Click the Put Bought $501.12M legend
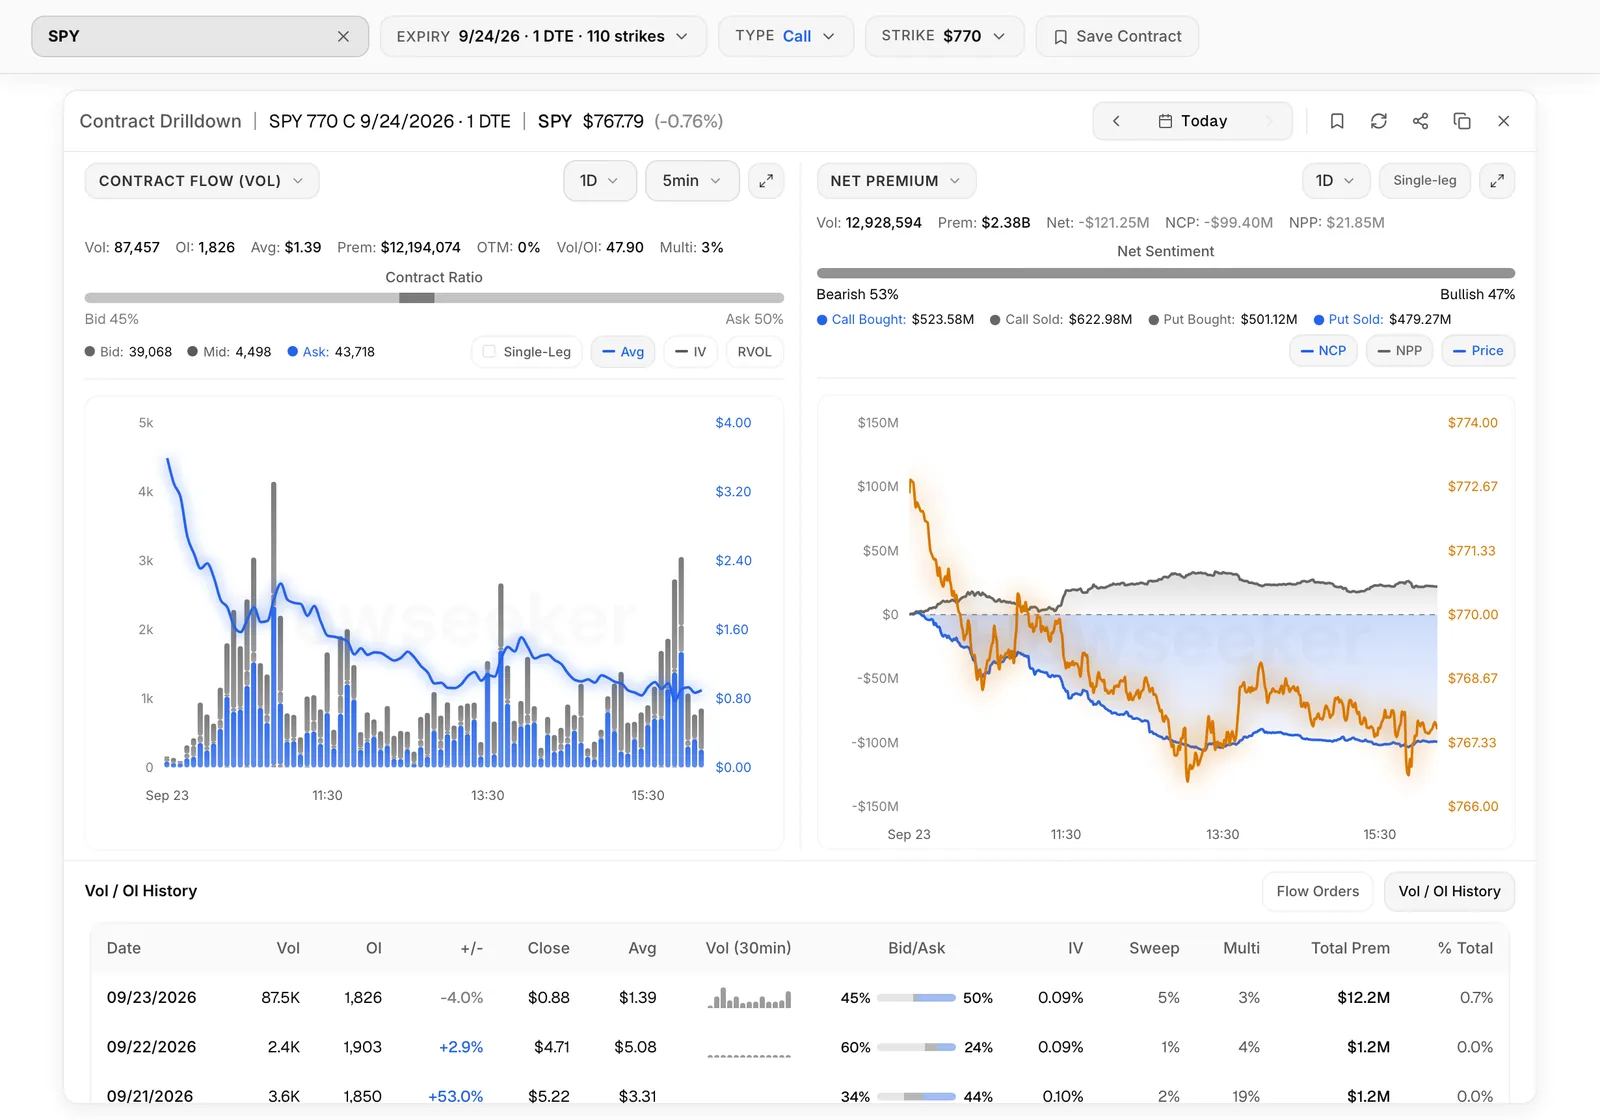The width and height of the screenshot is (1600, 1120). click(1223, 320)
